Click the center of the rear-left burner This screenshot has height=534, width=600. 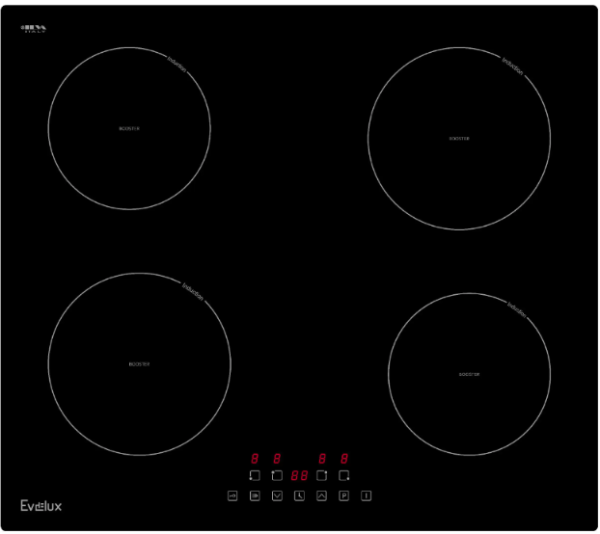(x=129, y=128)
